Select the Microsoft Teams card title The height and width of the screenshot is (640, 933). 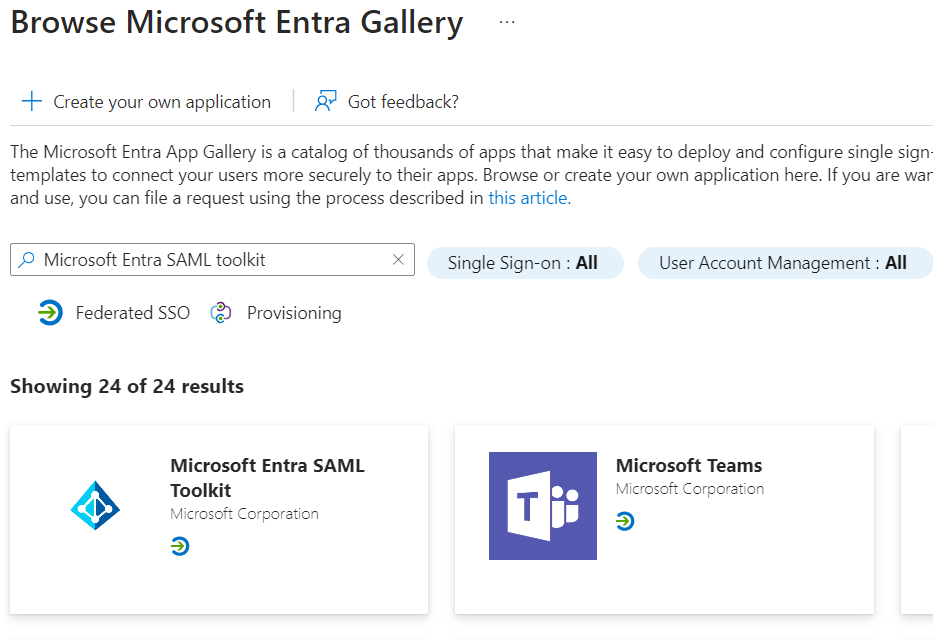[689, 465]
